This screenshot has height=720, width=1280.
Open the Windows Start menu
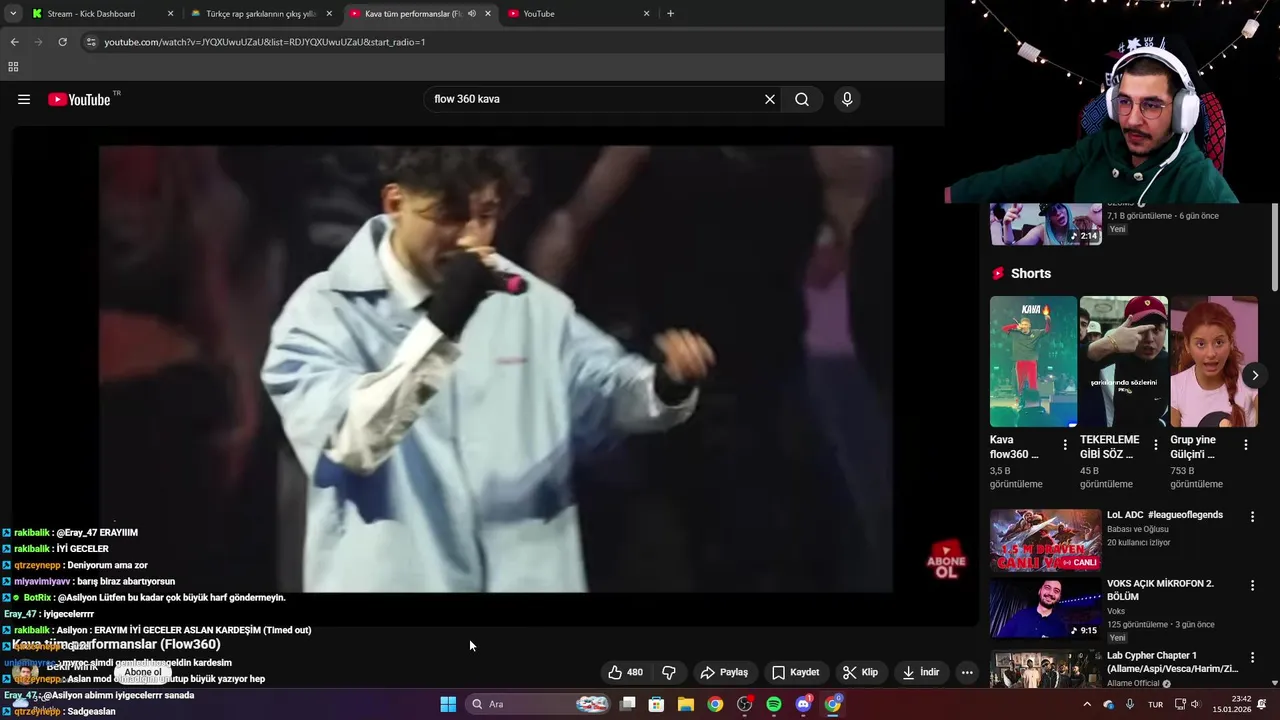pyautogui.click(x=448, y=704)
